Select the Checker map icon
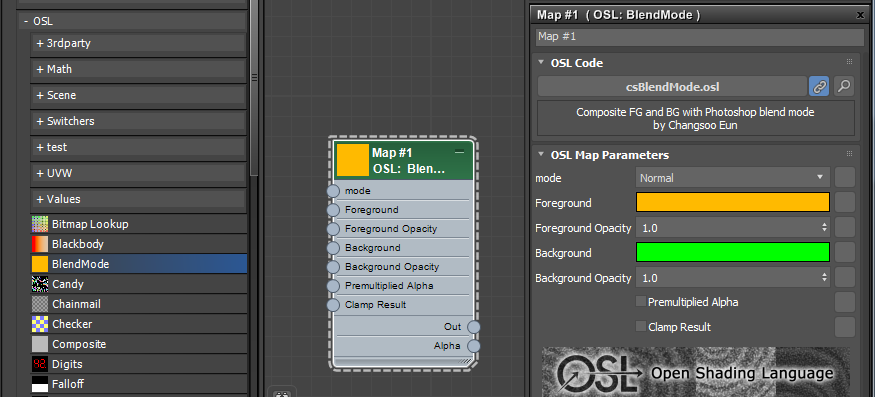This screenshot has height=397, width=875. click(x=40, y=324)
